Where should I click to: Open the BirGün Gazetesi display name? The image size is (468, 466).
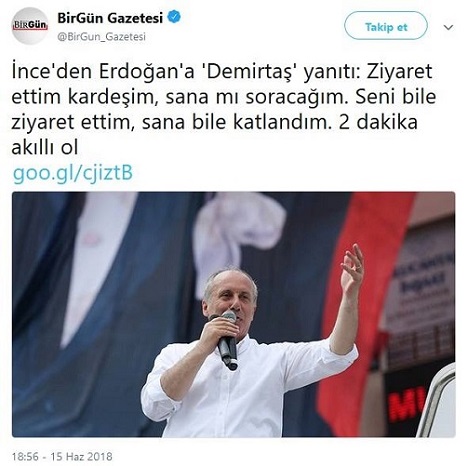coord(110,18)
